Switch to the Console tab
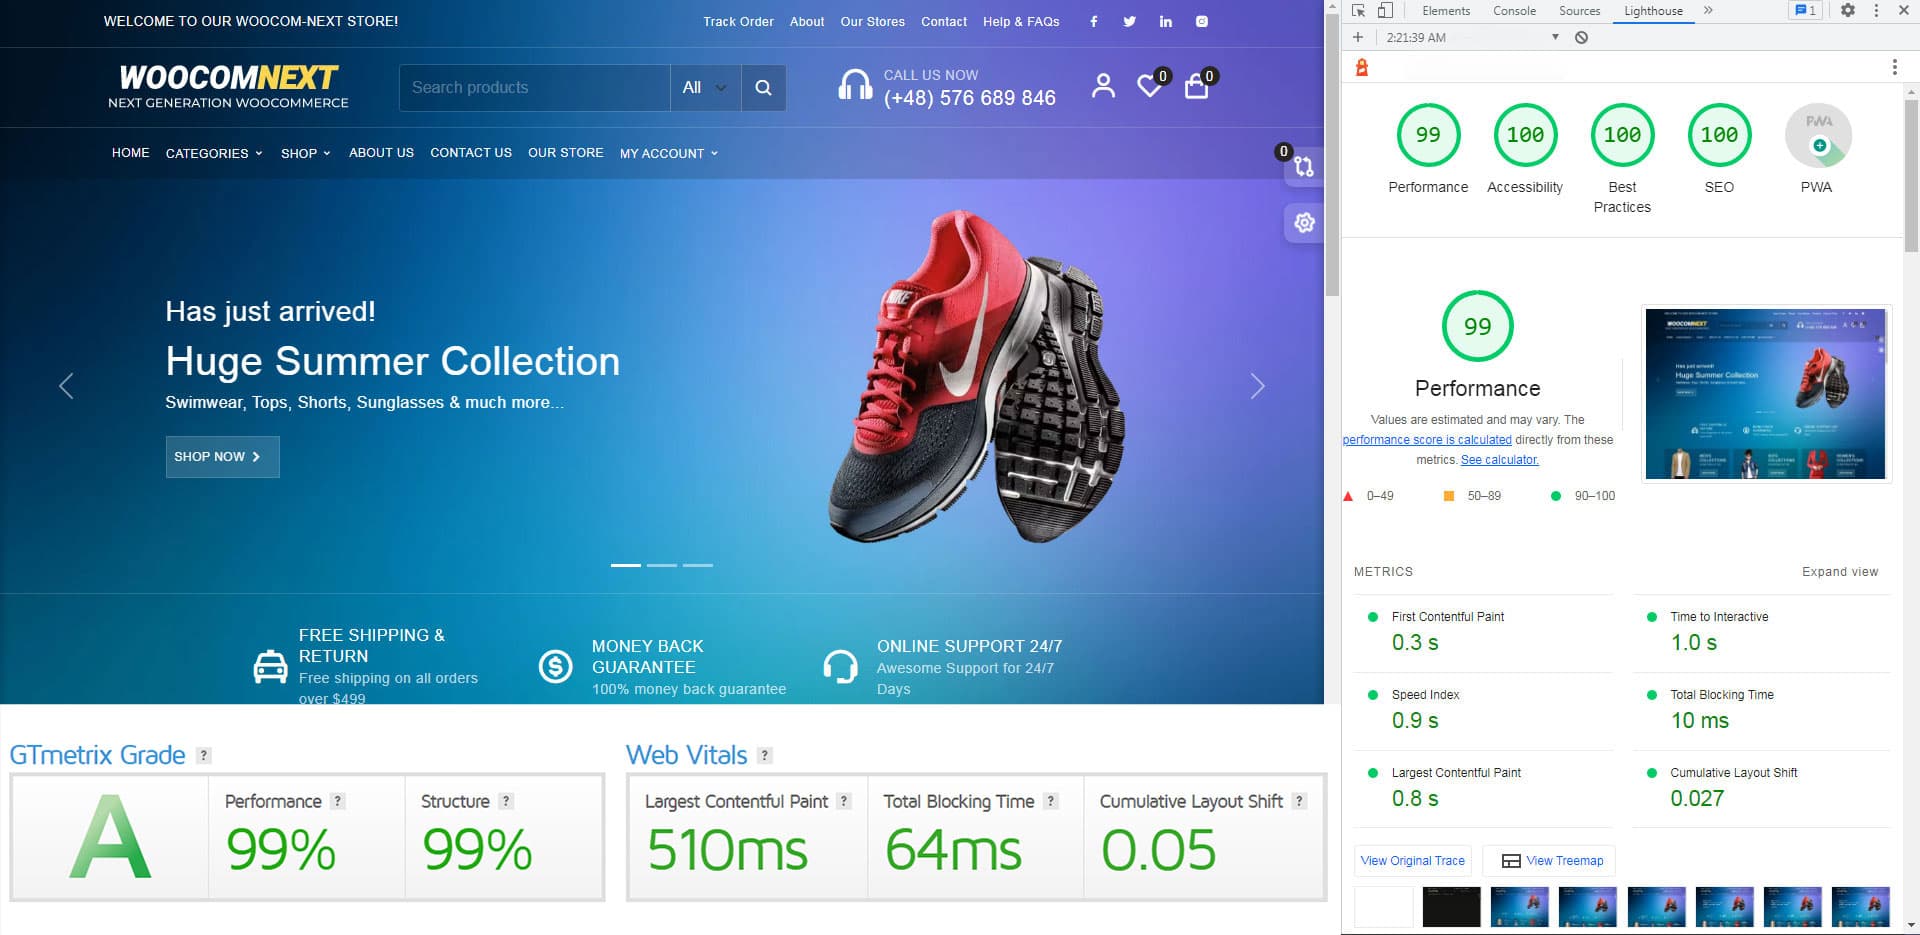The width and height of the screenshot is (1920, 935). (1514, 10)
